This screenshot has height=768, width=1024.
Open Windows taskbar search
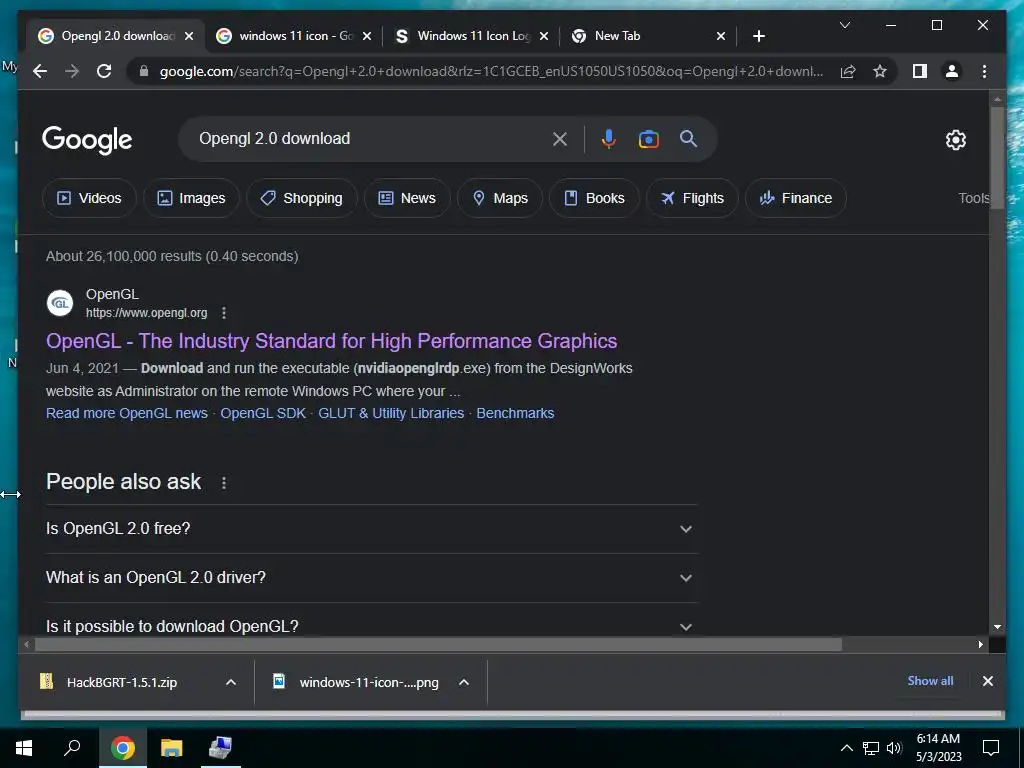(x=72, y=748)
